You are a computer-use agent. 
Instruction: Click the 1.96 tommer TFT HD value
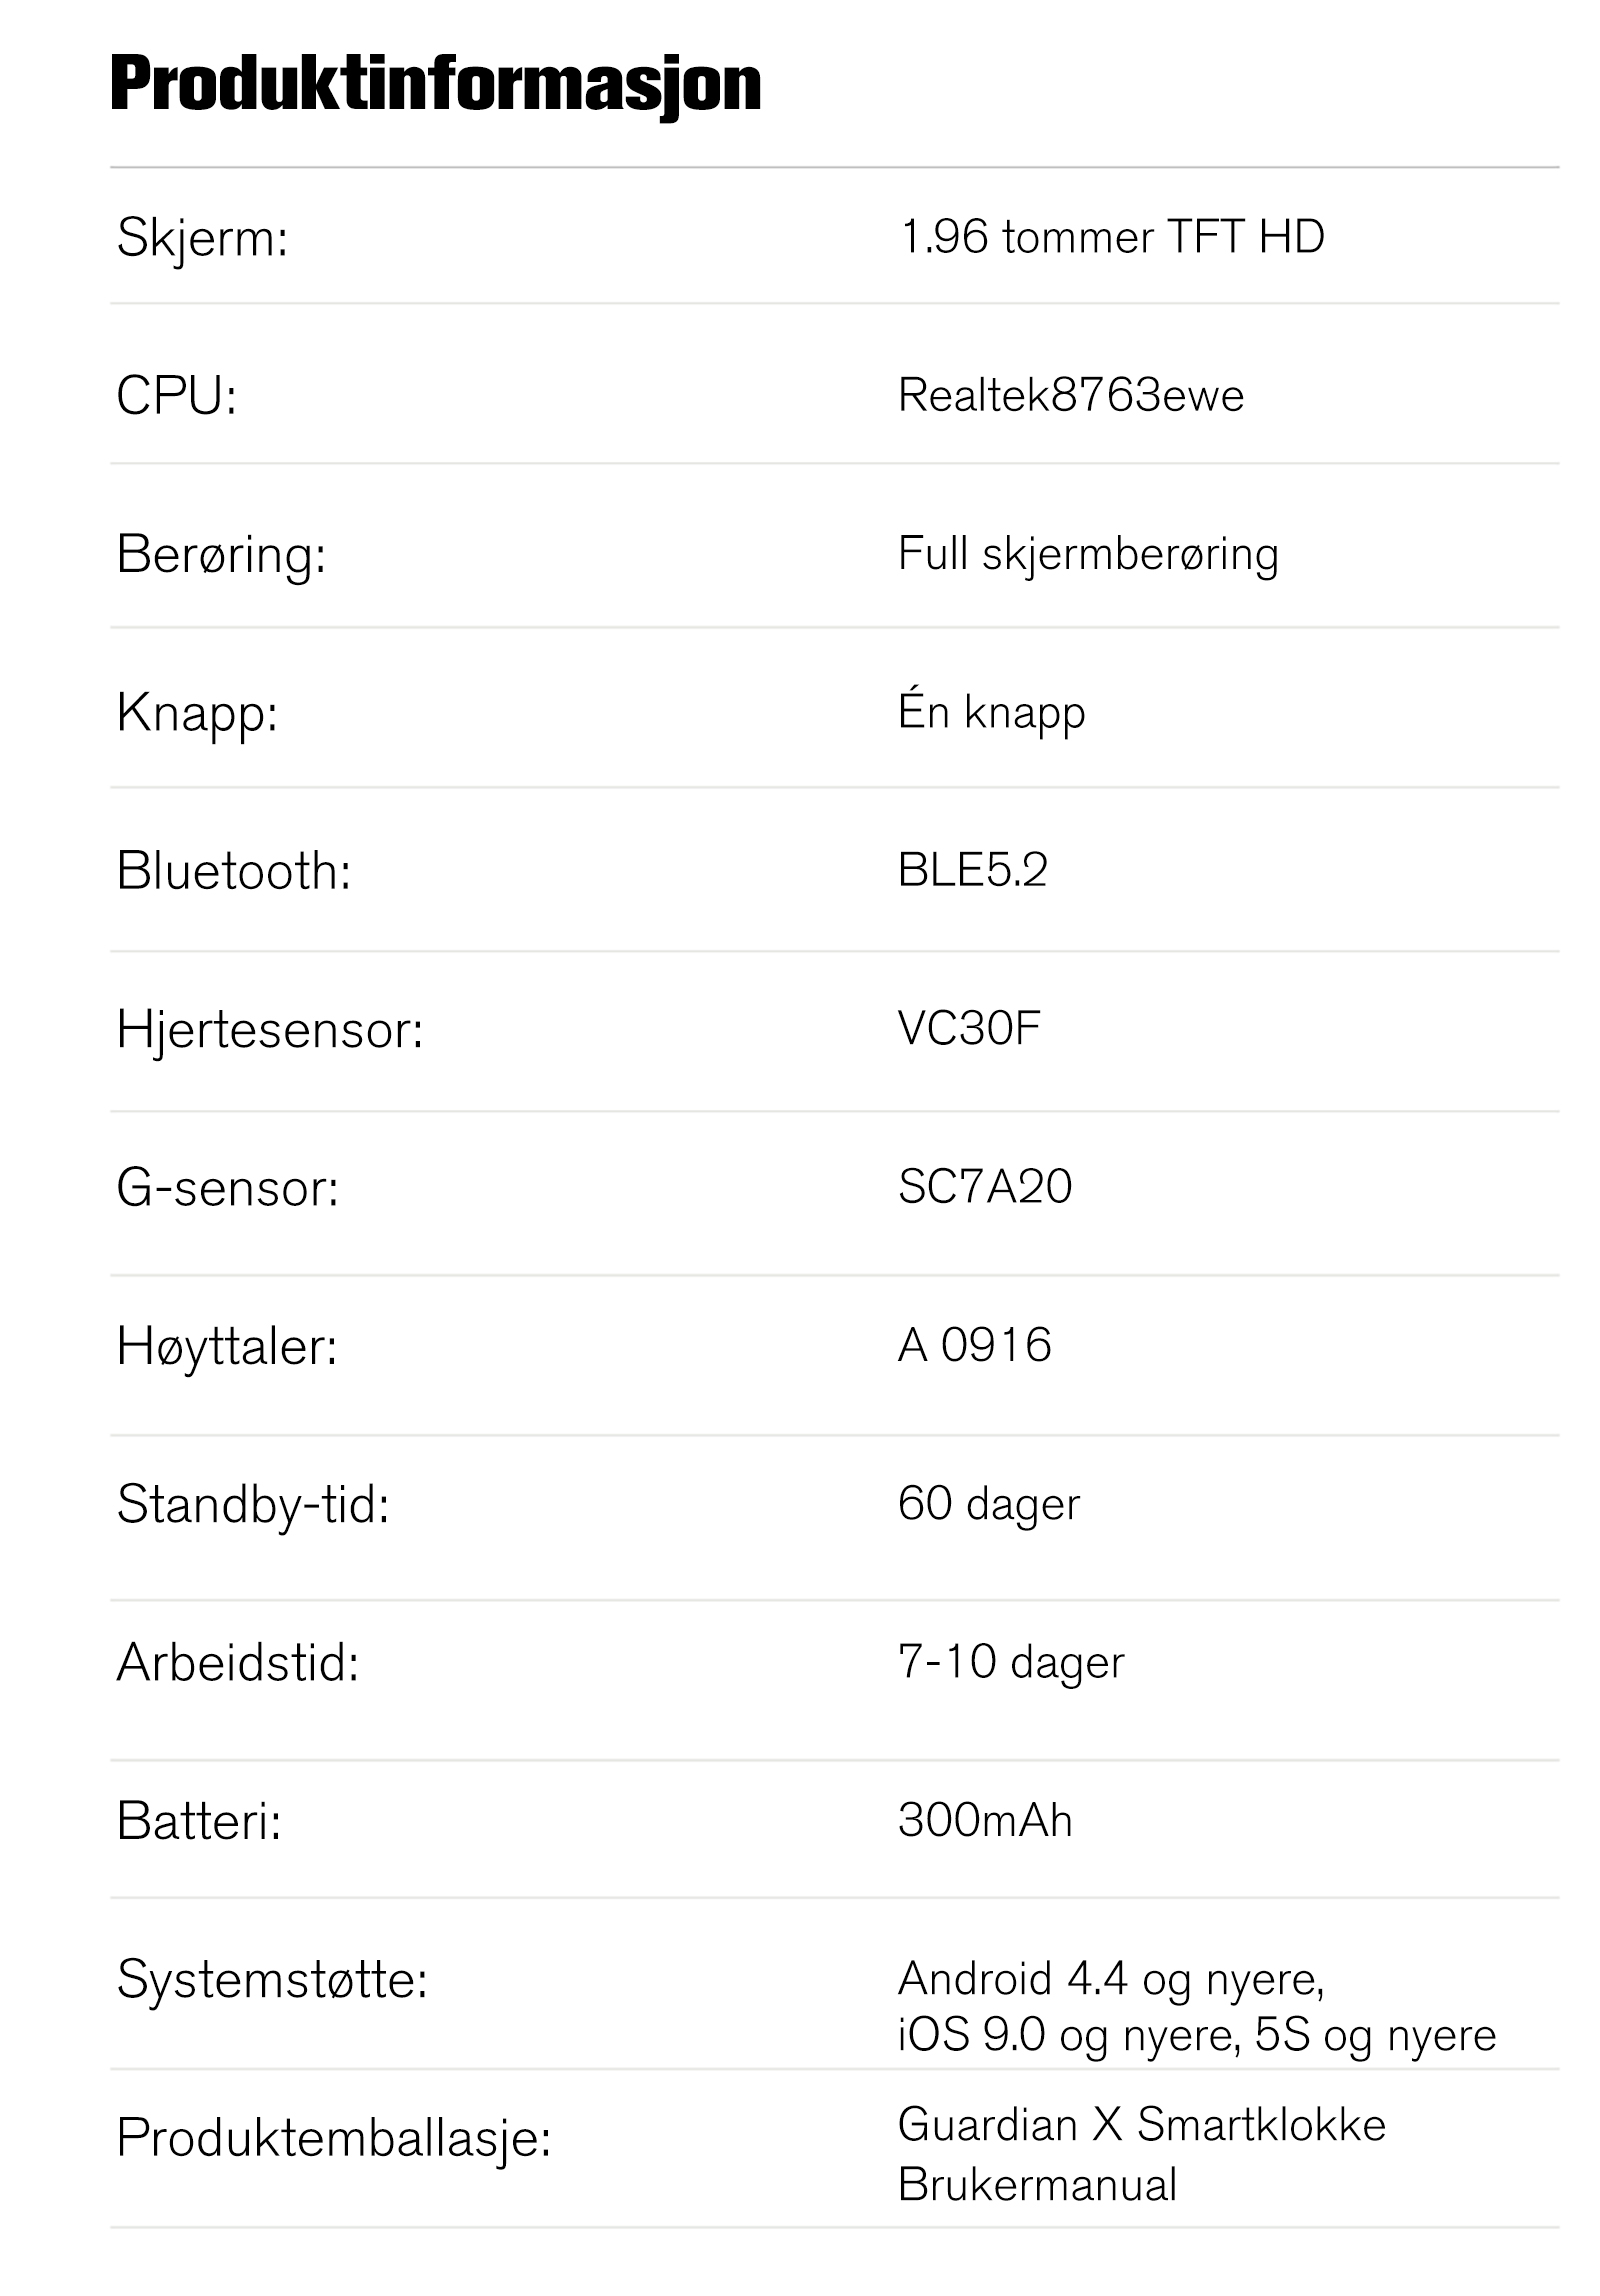coord(1111,237)
